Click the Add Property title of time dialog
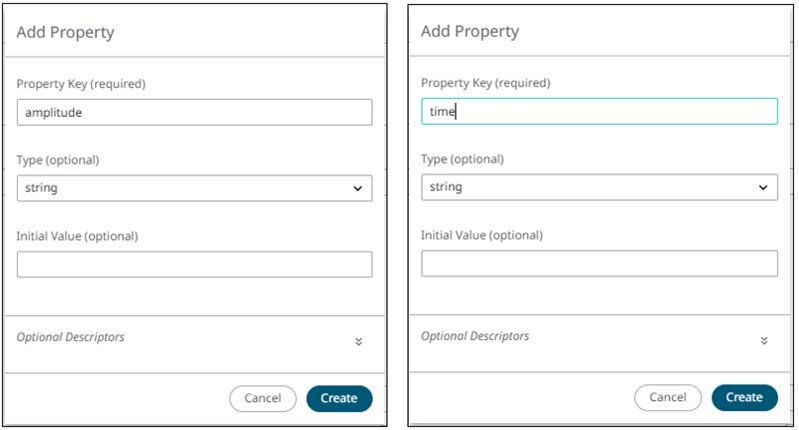799x430 pixels. point(470,31)
